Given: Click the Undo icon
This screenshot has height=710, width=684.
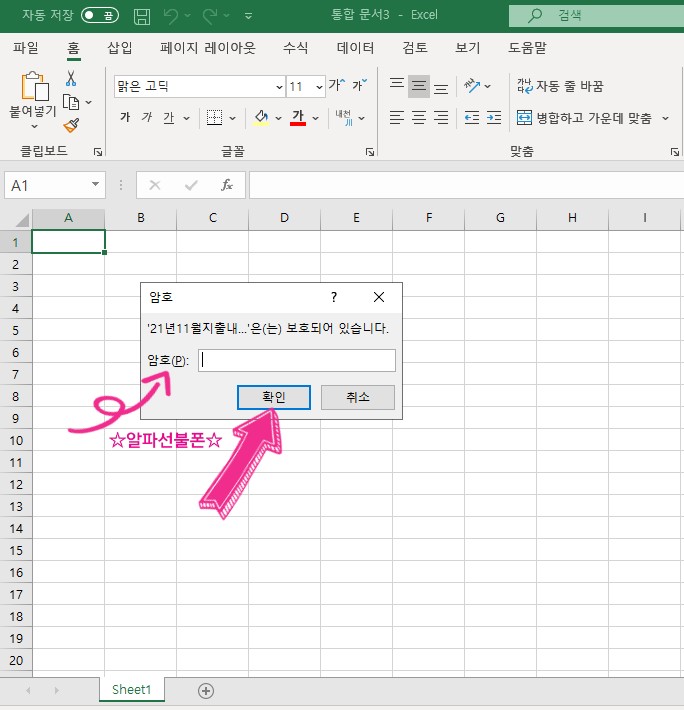Looking at the screenshot, I should pos(171,16).
